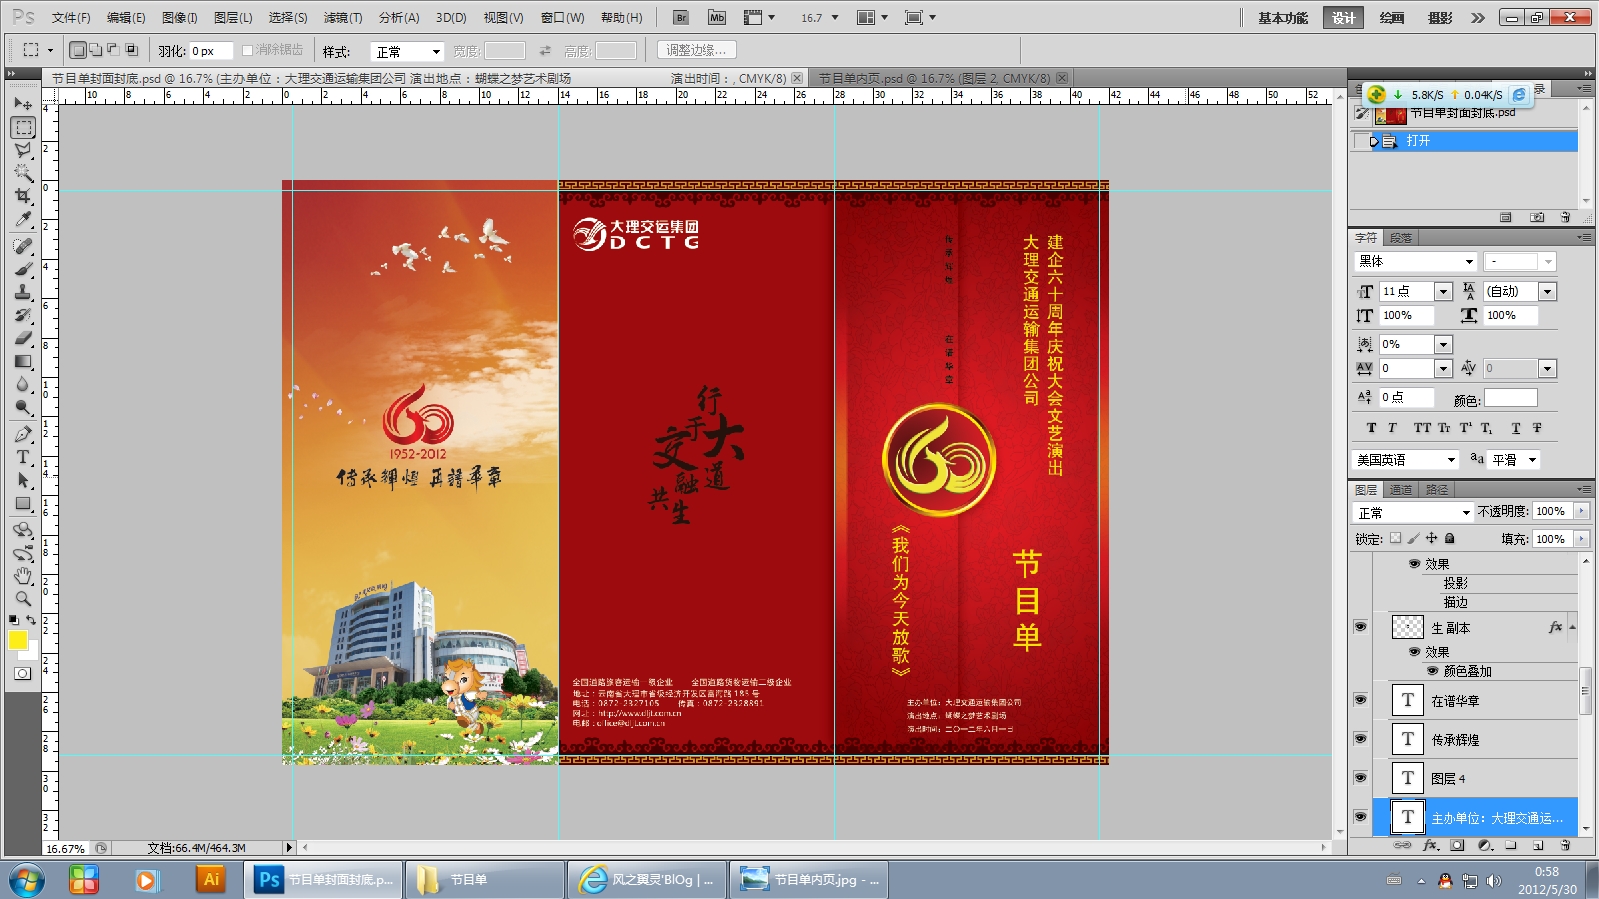Click the 基本功能 workspace button
The image size is (1599, 899).
(x=1283, y=18)
